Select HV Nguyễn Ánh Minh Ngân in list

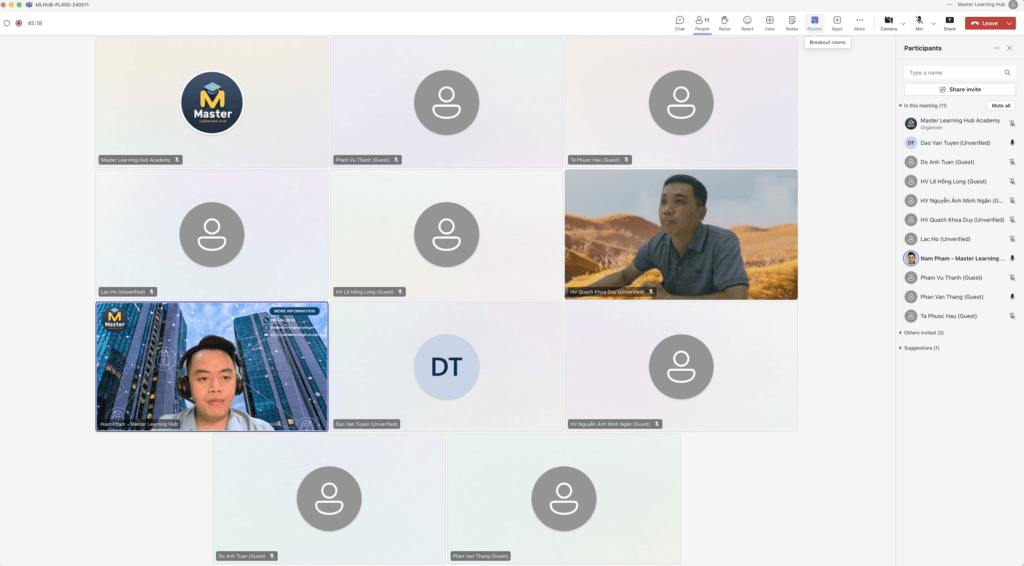[x=959, y=200]
